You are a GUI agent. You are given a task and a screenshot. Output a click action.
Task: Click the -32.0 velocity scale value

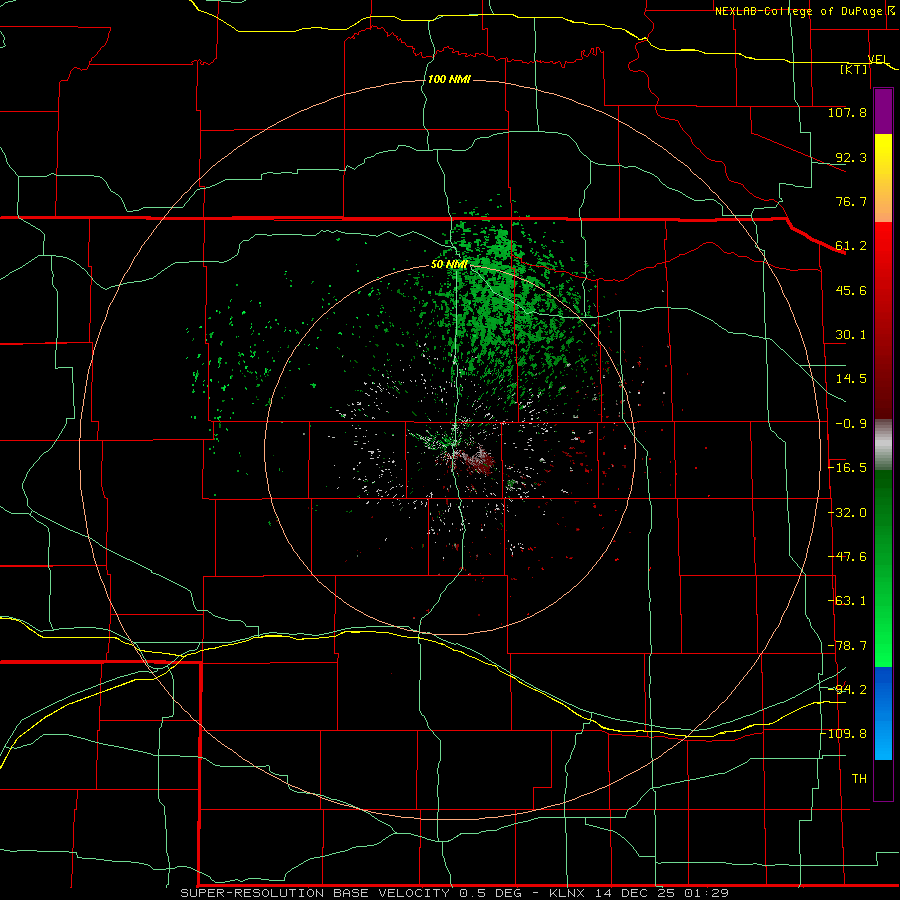847,513
